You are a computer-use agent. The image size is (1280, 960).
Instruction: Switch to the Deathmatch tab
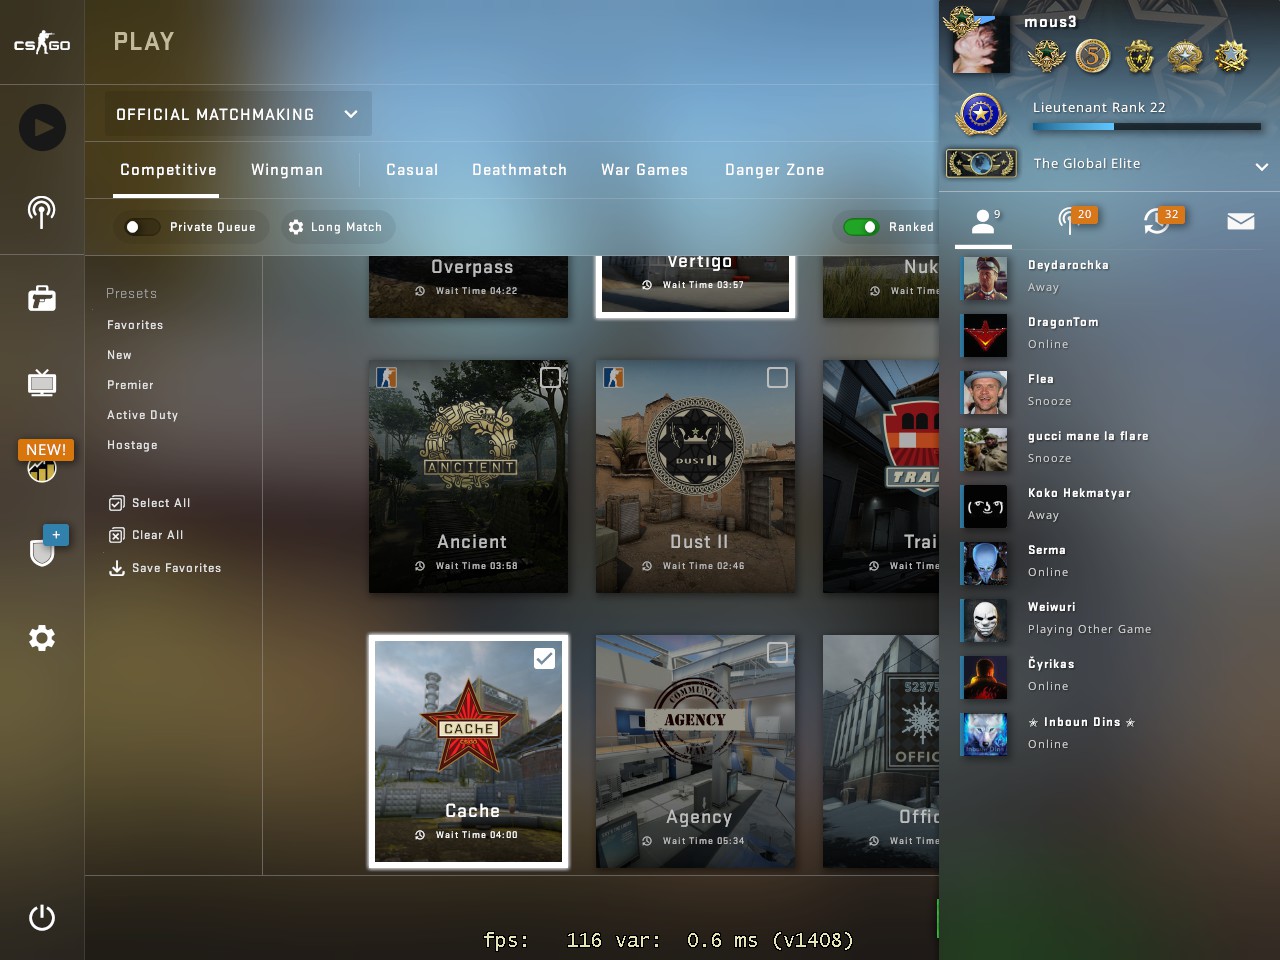pos(519,170)
